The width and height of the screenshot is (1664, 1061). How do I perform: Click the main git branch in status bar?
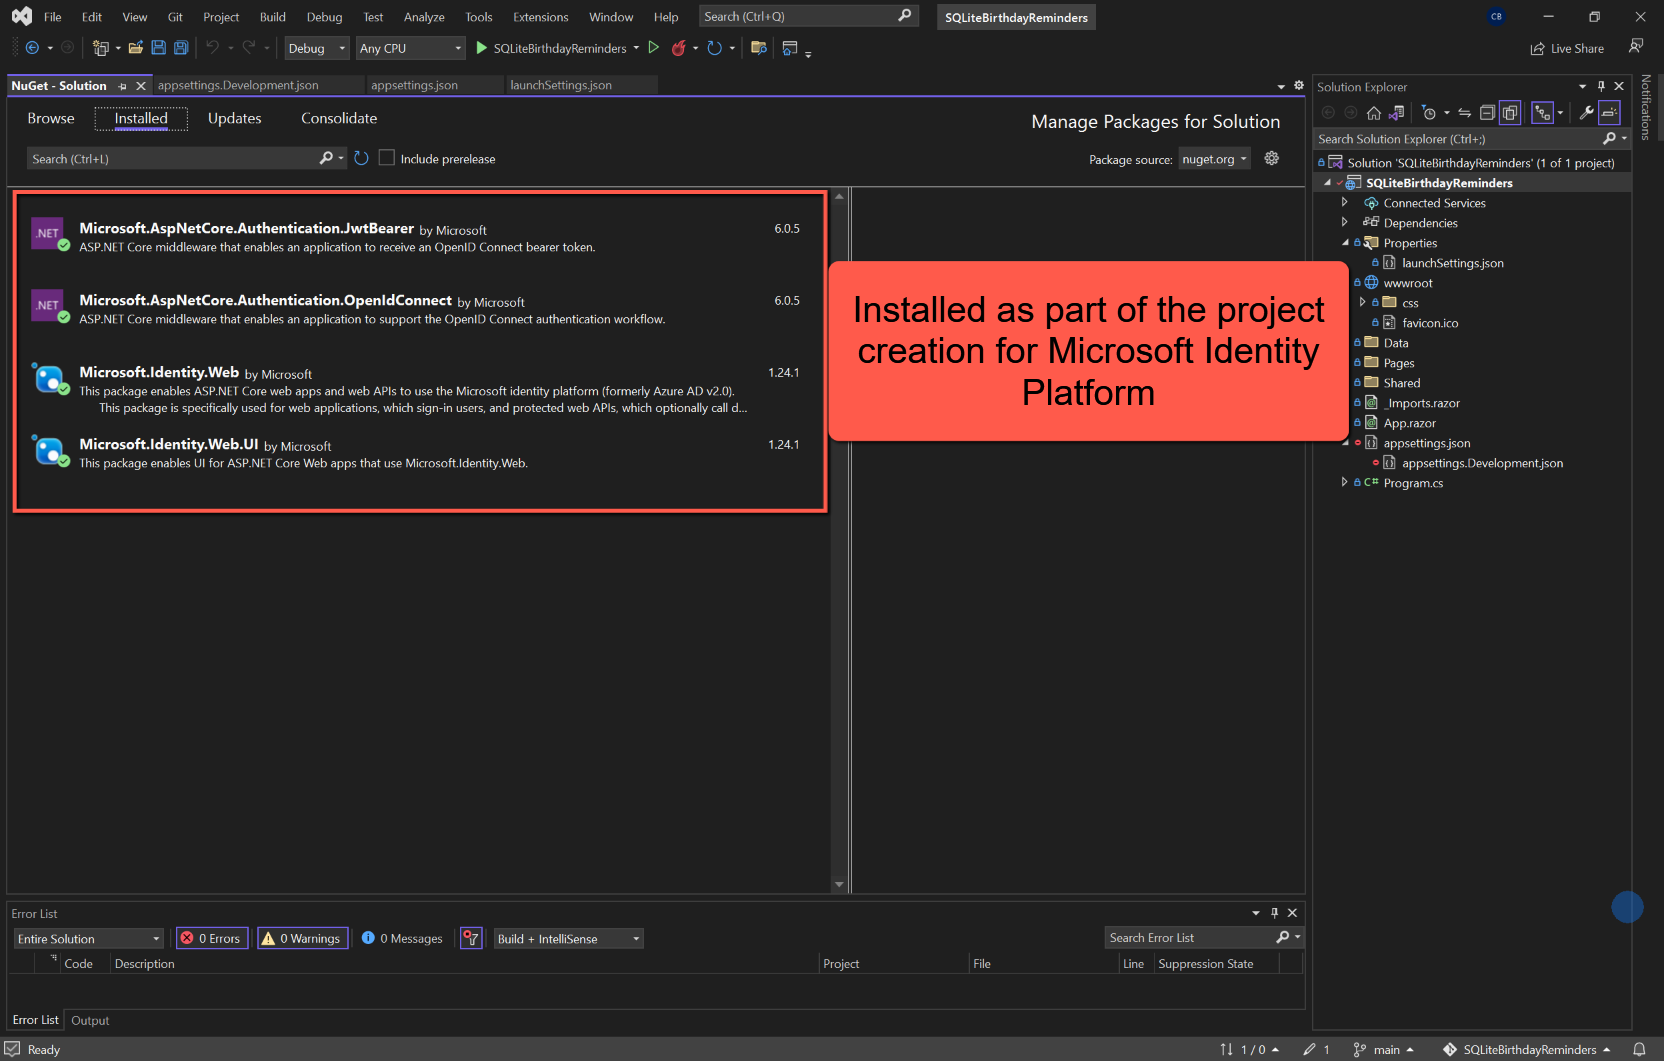click(x=1383, y=1050)
